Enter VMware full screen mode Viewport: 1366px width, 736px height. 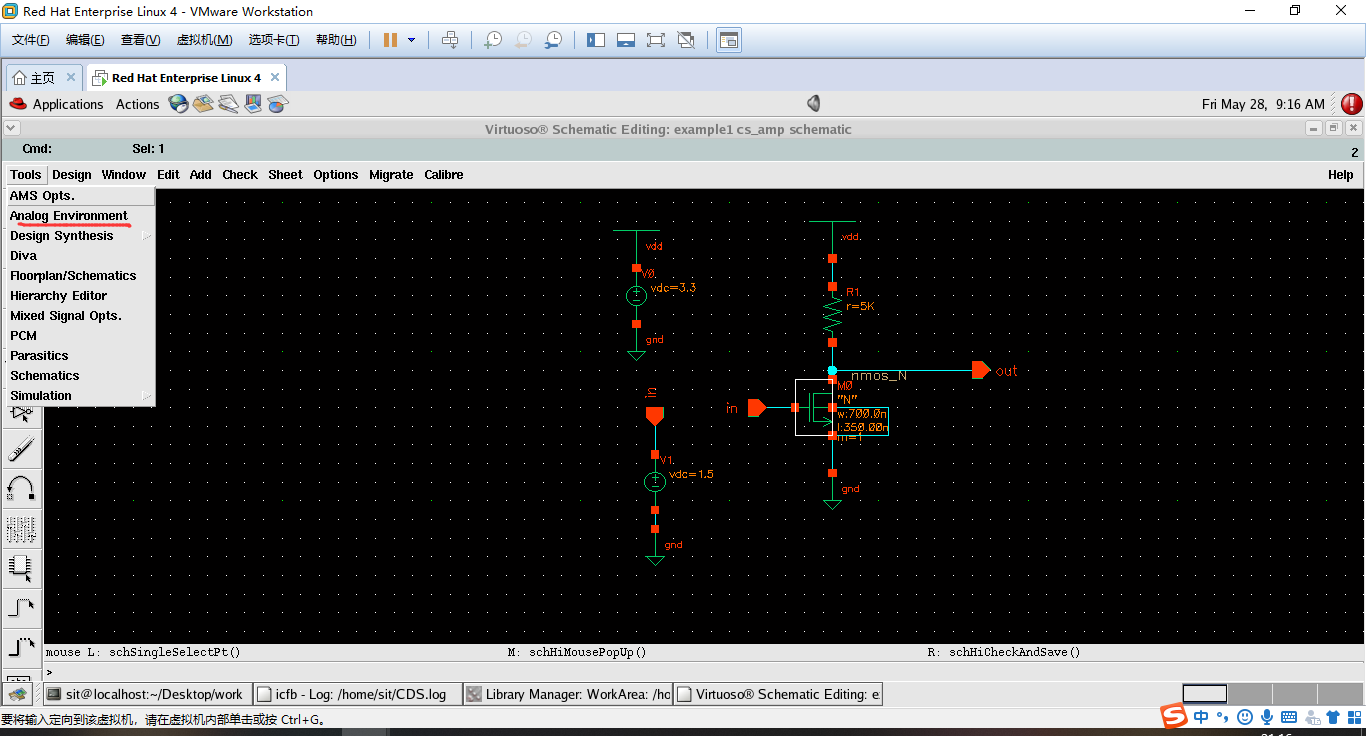point(656,40)
